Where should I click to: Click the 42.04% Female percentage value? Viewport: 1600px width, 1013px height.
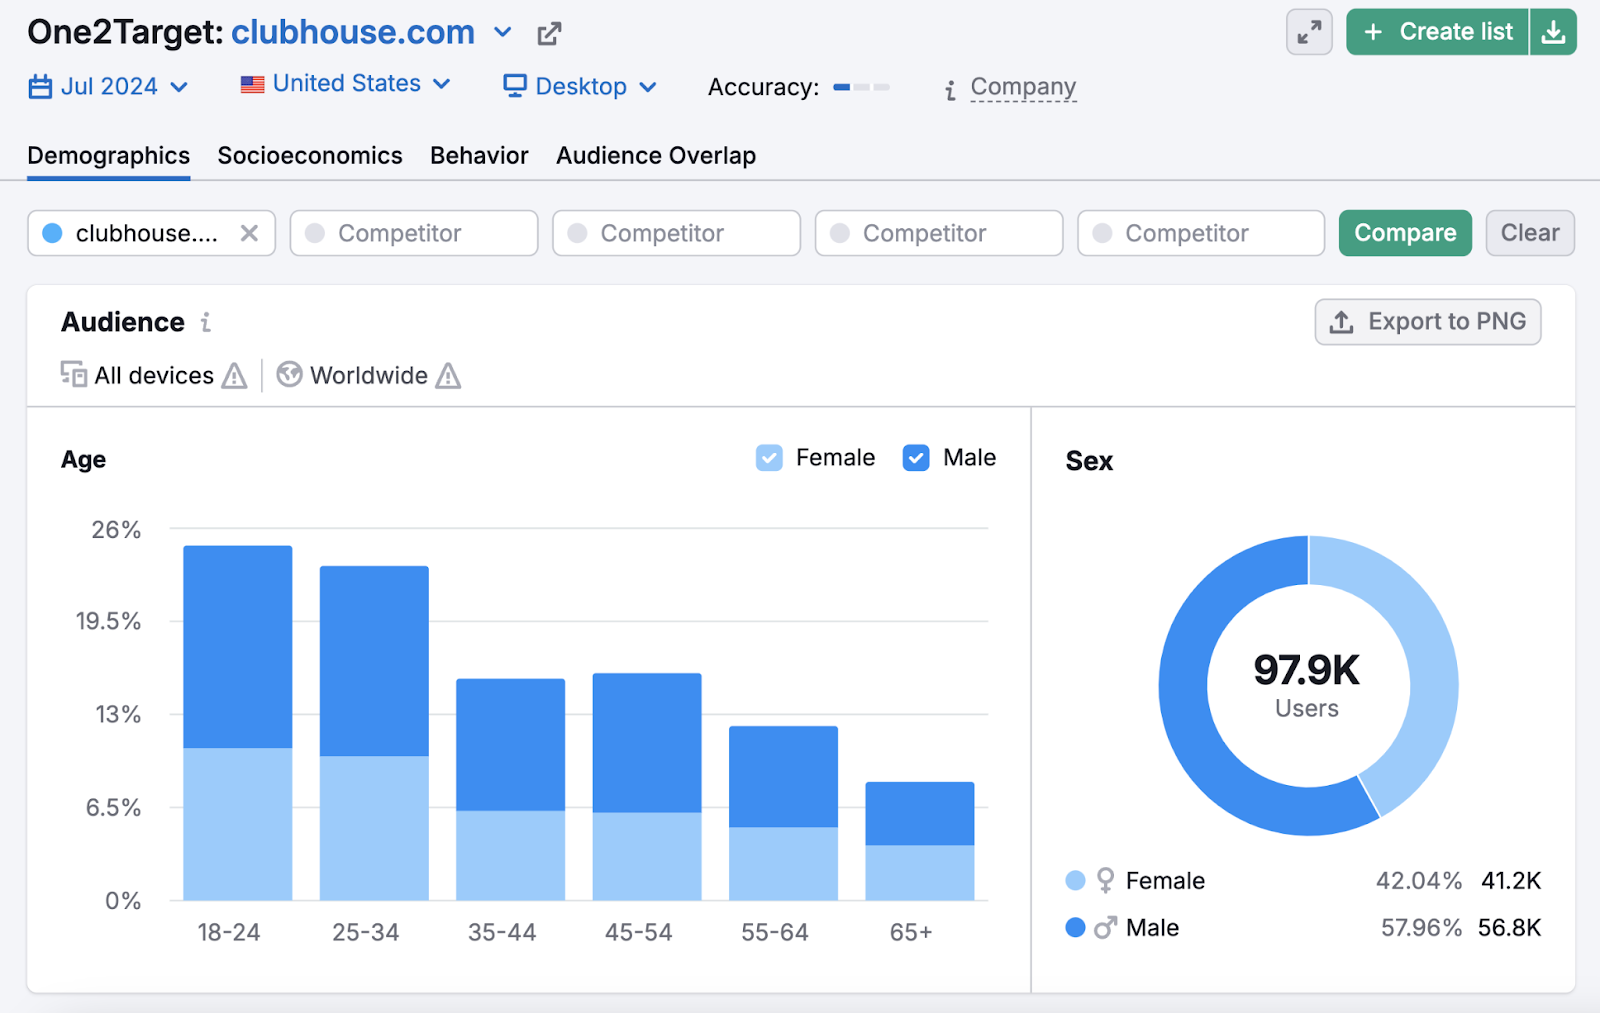1419,881
